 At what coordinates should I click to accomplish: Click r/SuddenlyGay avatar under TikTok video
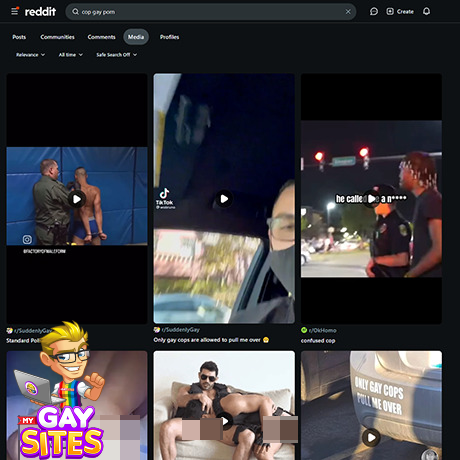point(157,330)
